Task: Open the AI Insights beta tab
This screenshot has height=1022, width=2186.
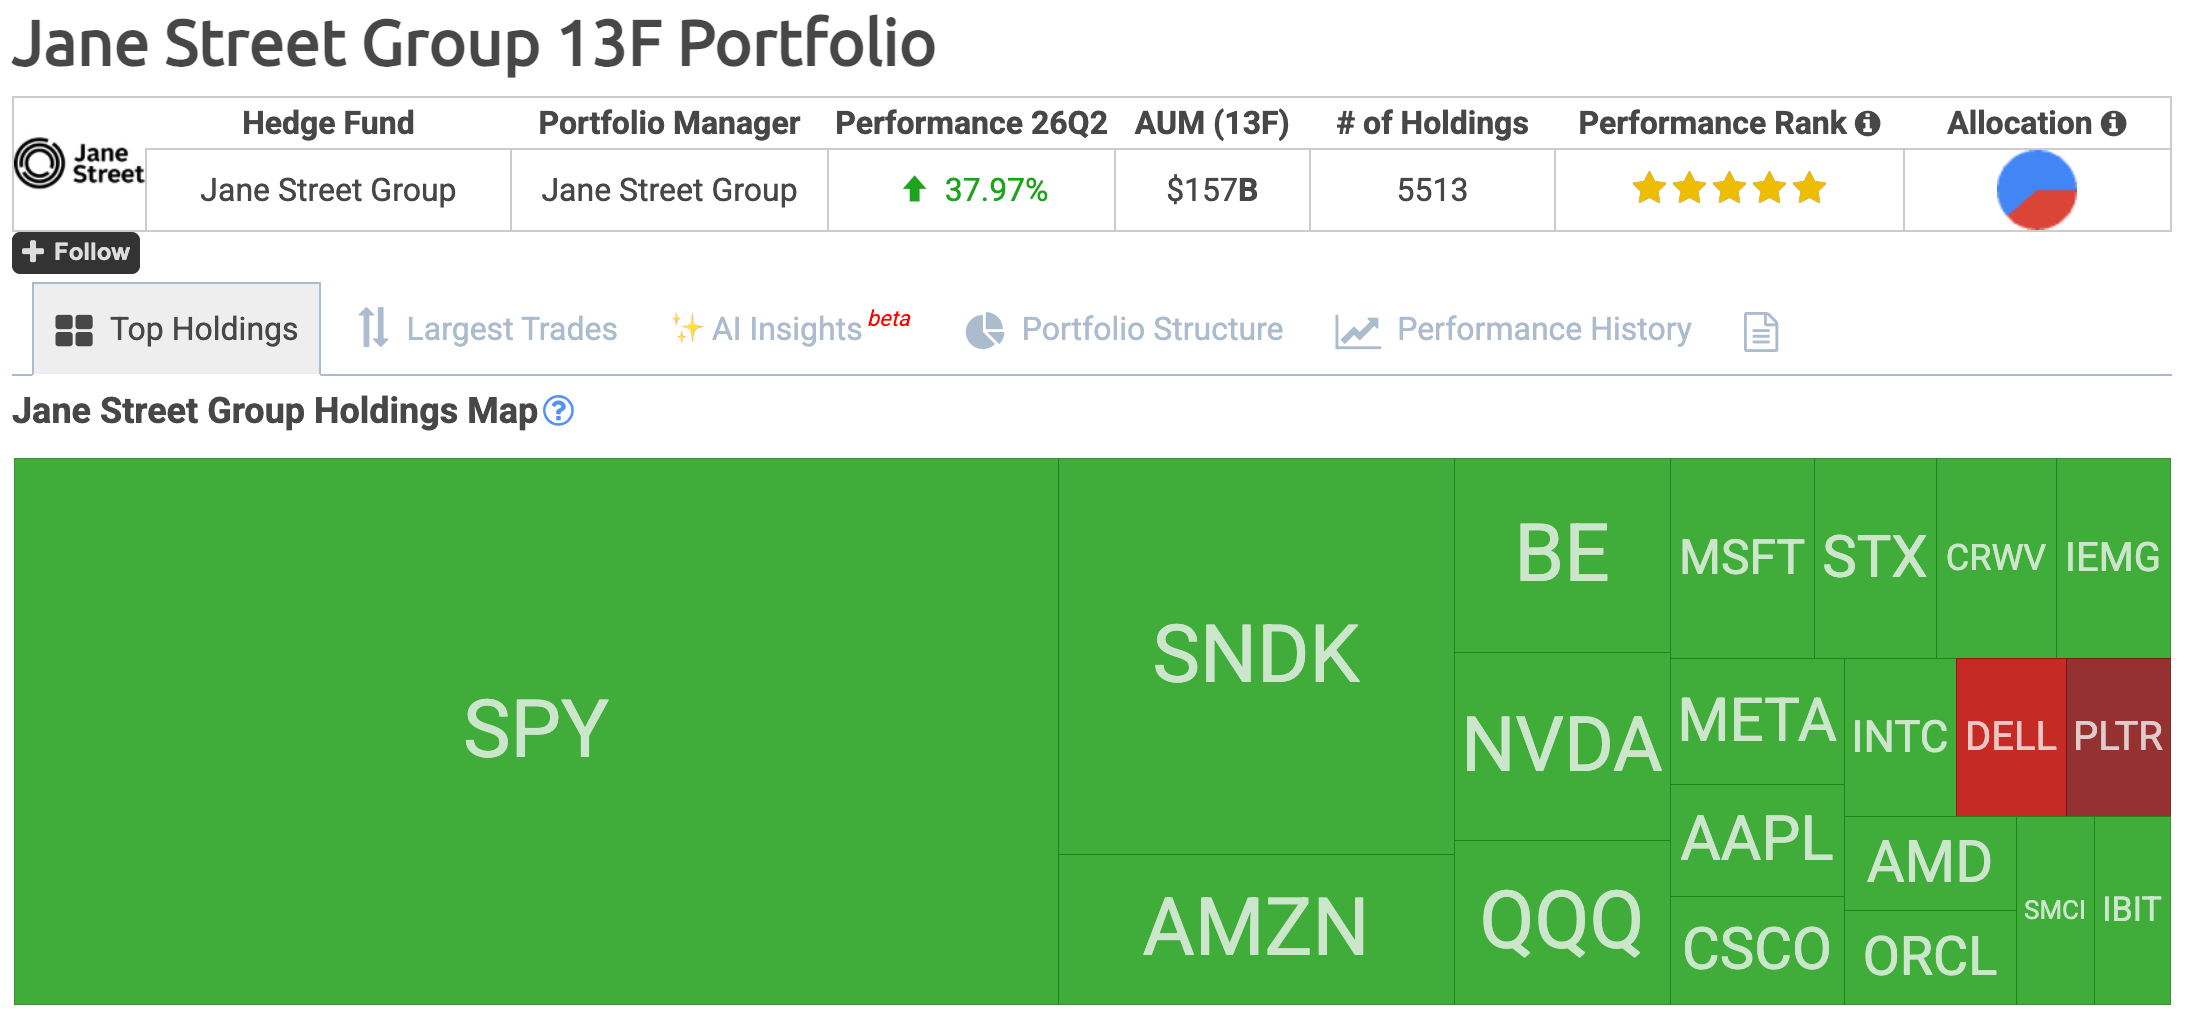Action: pos(790,327)
